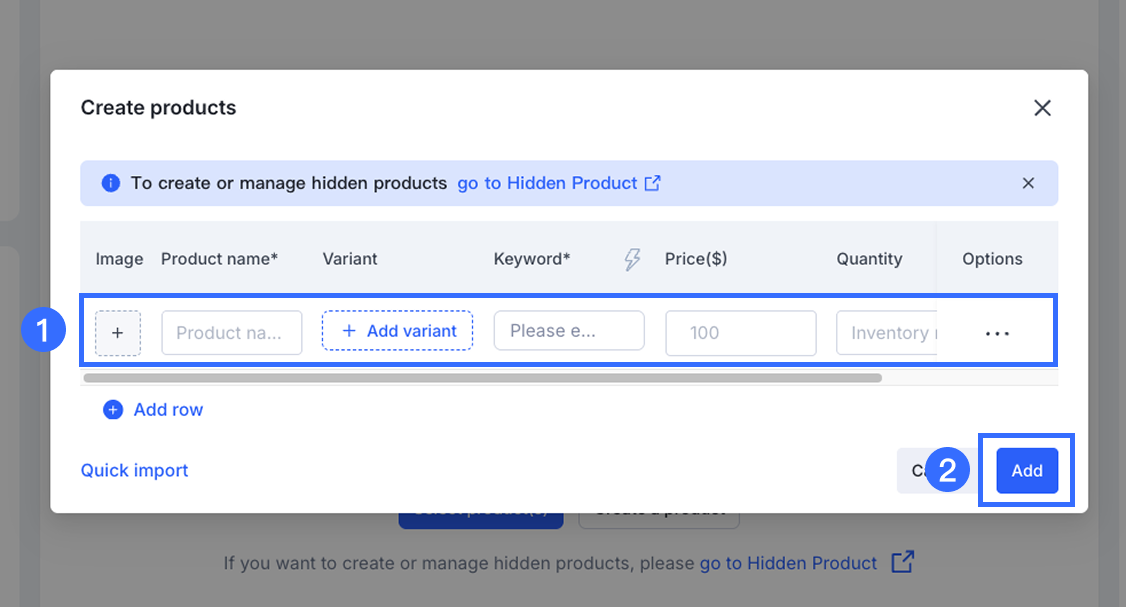Follow banner's go to Hidden Product link

(547, 183)
